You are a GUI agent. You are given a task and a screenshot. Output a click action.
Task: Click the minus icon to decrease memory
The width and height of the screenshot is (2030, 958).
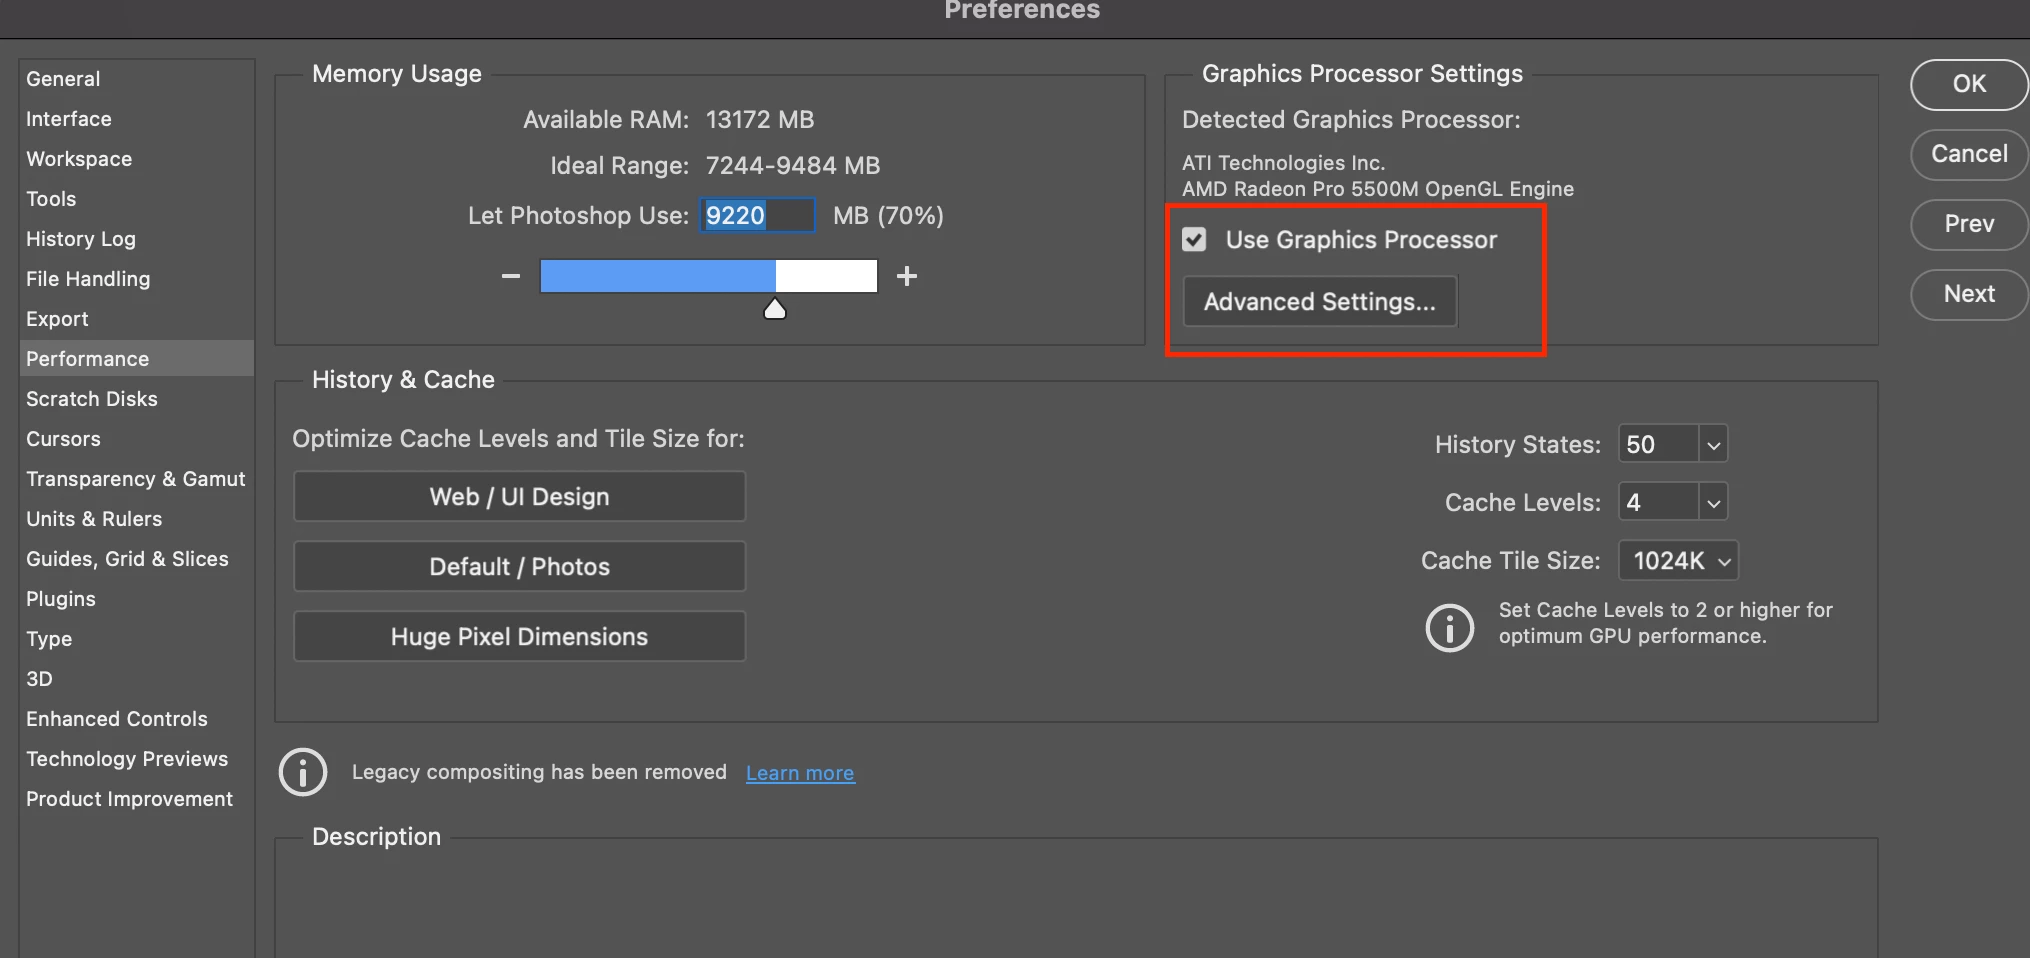[x=511, y=276]
